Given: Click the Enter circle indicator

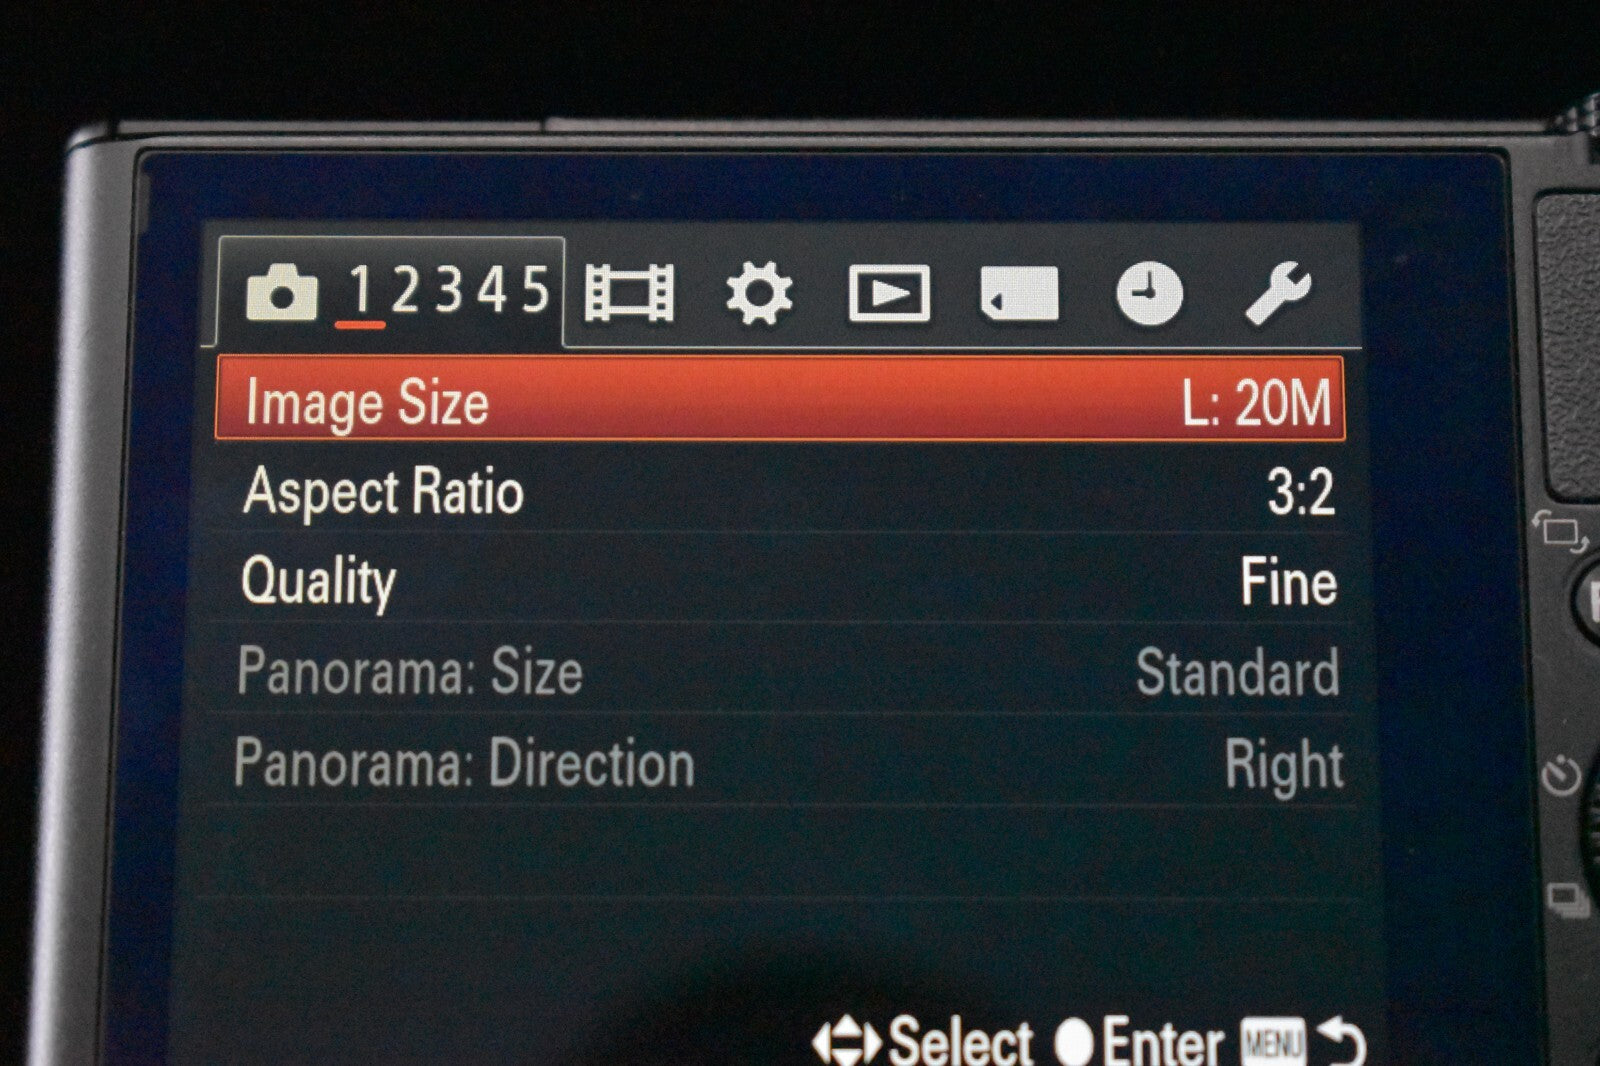Looking at the screenshot, I should pyautogui.click(x=1074, y=1042).
